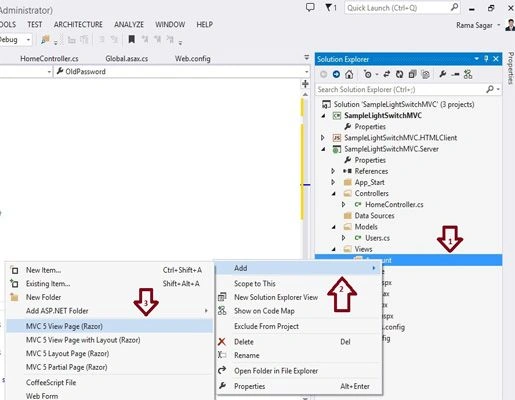Click the Quick Launch search icon
Image resolution: width=515 pixels, height=400 pixels.
pyautogui.click(x=454, y=7)
